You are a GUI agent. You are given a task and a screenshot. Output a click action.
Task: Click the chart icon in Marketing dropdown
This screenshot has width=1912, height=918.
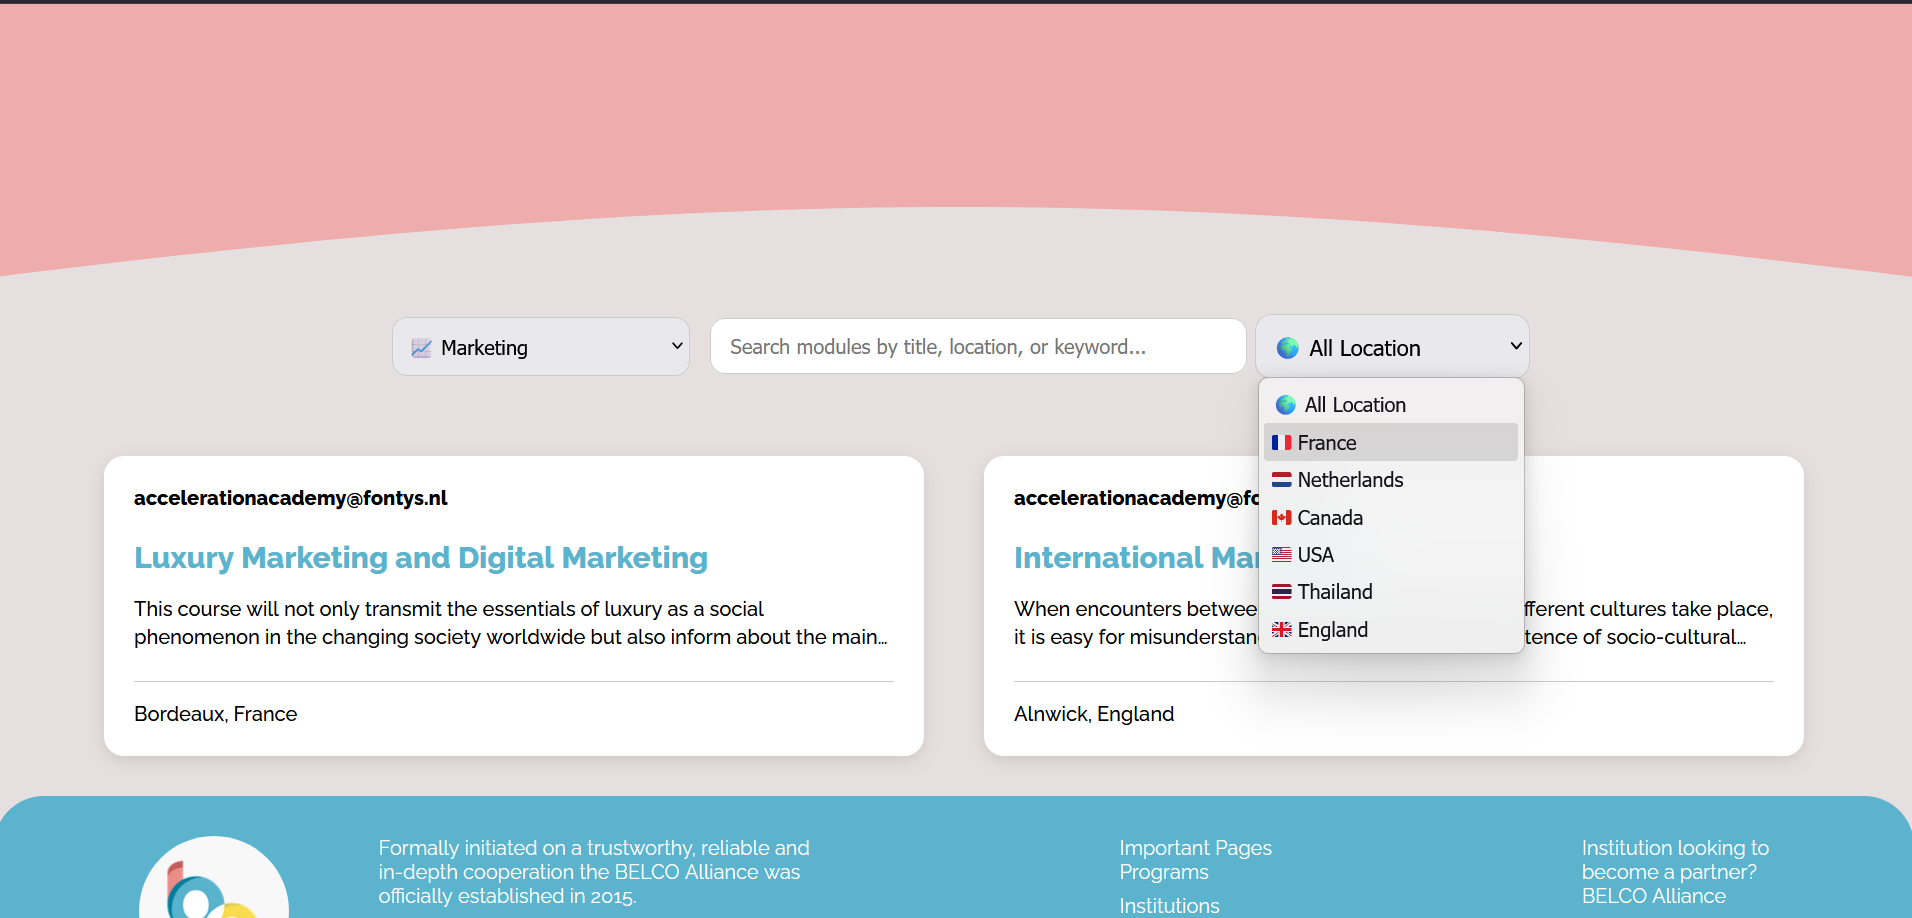tap(421, 348)
